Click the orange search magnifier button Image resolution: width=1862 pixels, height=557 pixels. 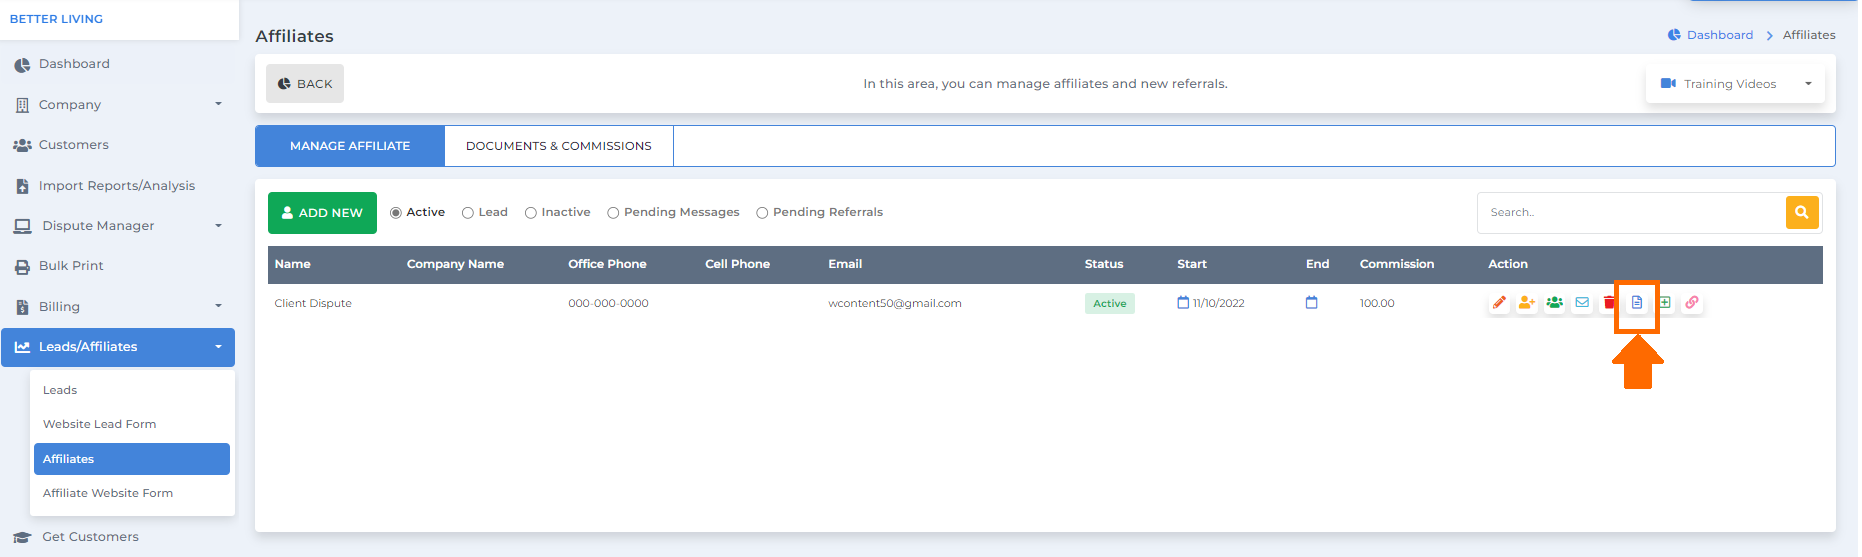point(1802,212)
